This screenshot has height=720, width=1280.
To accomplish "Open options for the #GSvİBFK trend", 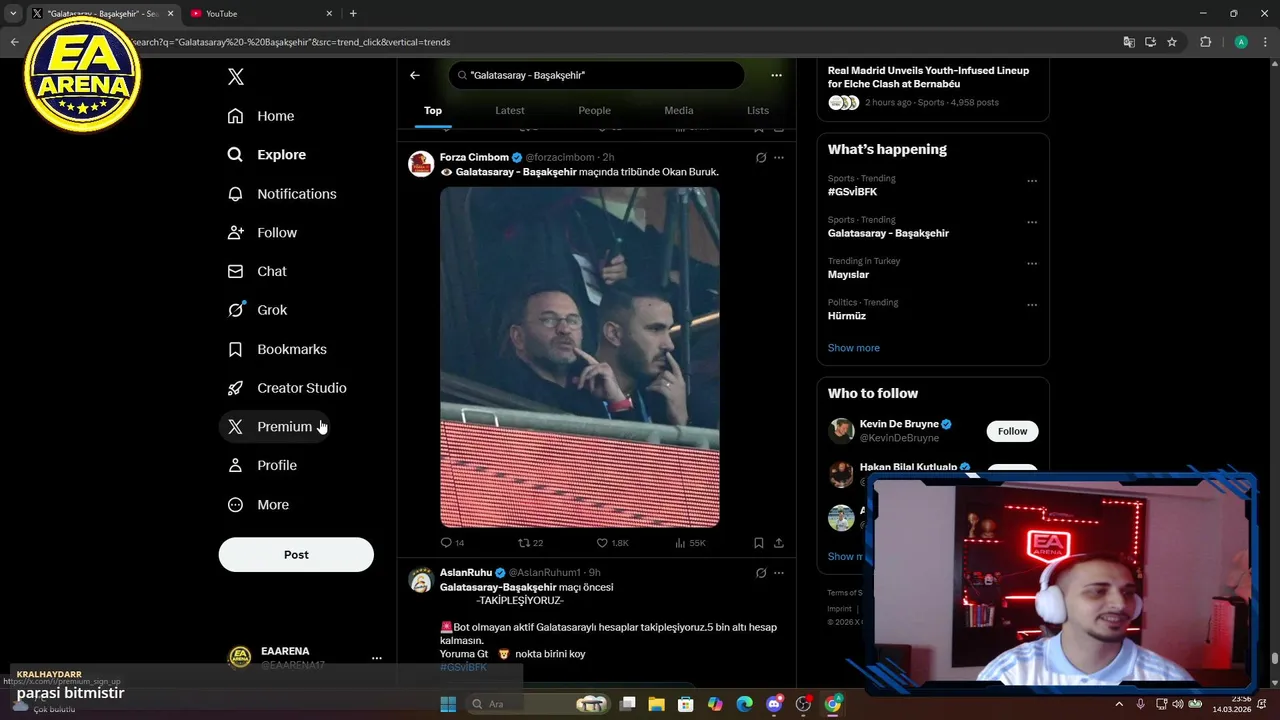I will coord(1032,181).
